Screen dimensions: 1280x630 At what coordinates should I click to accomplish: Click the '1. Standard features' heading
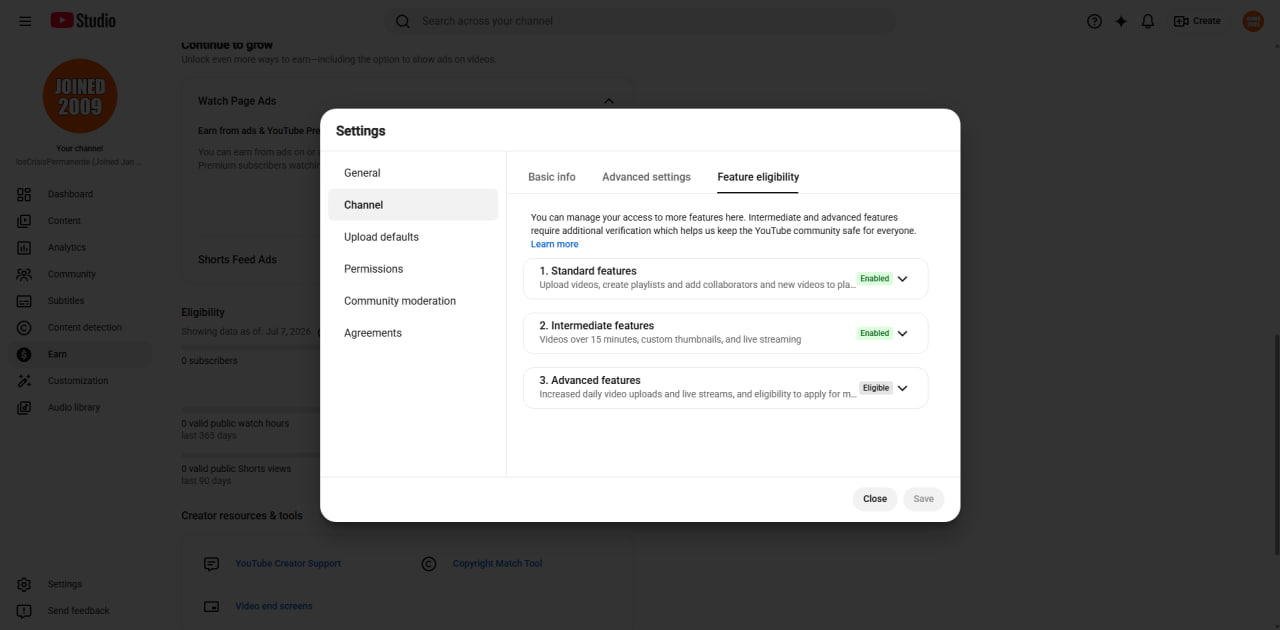point(588,271)
